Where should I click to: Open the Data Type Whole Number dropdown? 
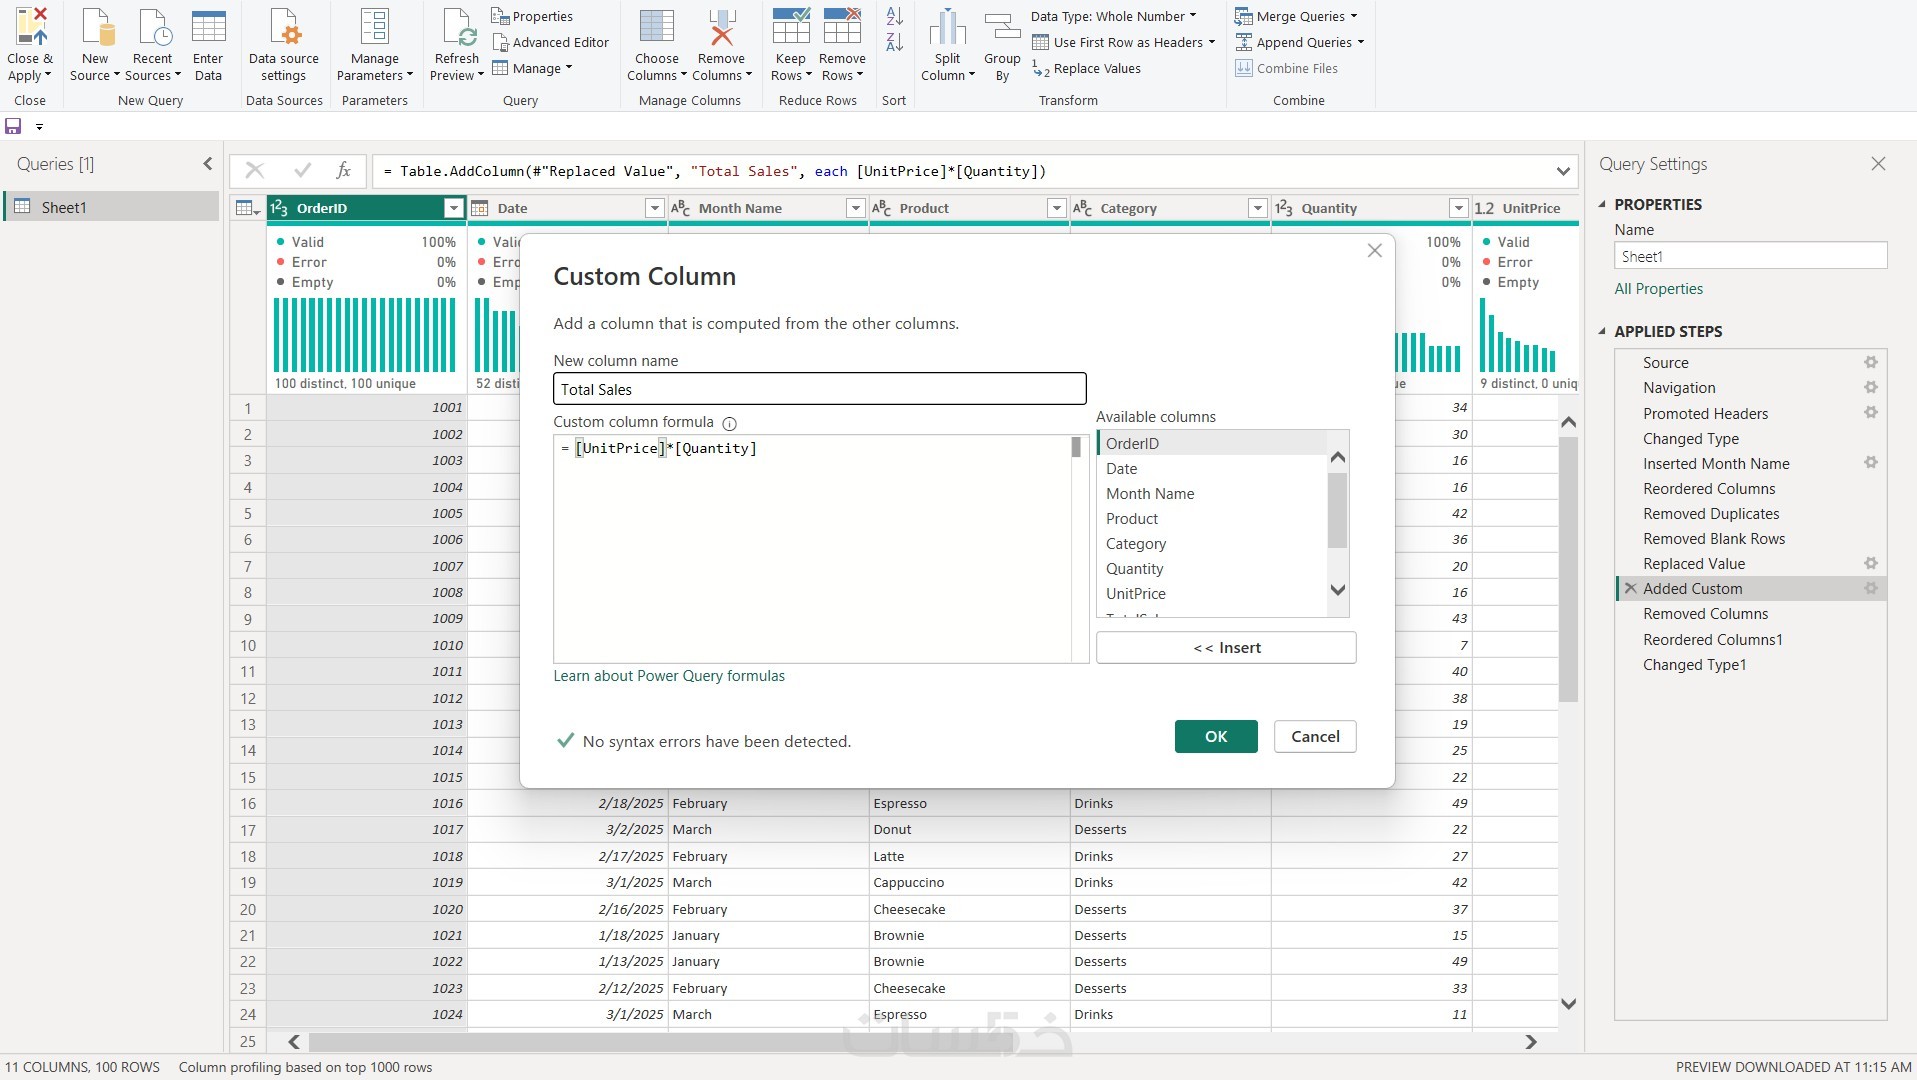tap(1113, 16)
